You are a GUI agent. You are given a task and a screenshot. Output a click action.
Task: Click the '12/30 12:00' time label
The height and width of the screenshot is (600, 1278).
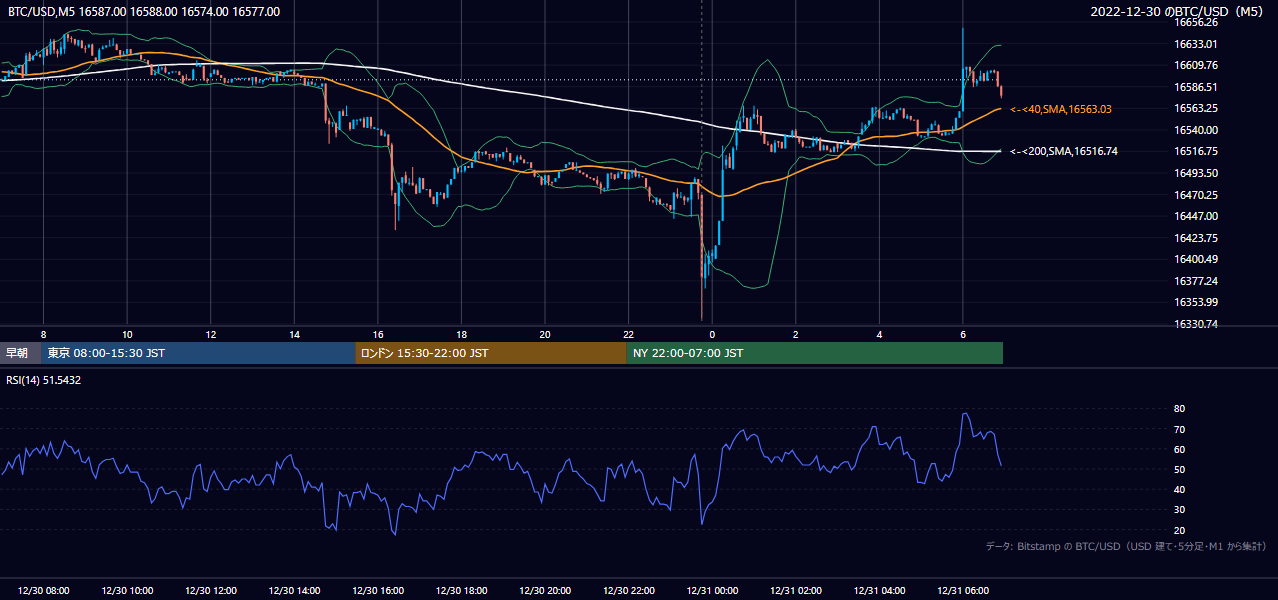[211, 591]
